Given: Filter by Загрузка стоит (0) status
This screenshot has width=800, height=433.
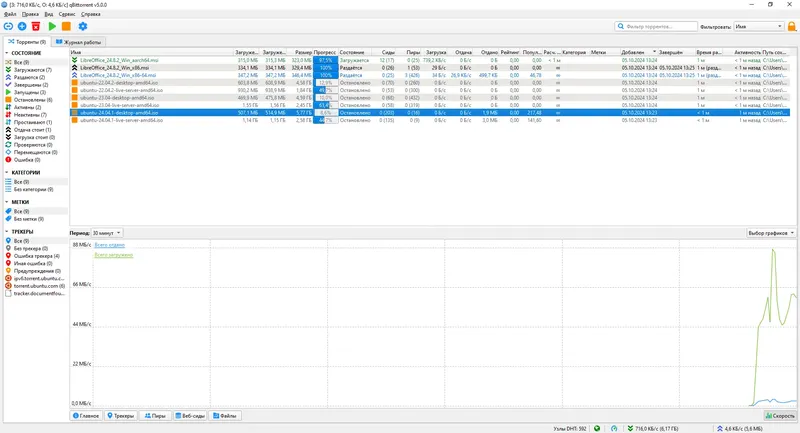Looking at the screenshot, I should [34, 137].
